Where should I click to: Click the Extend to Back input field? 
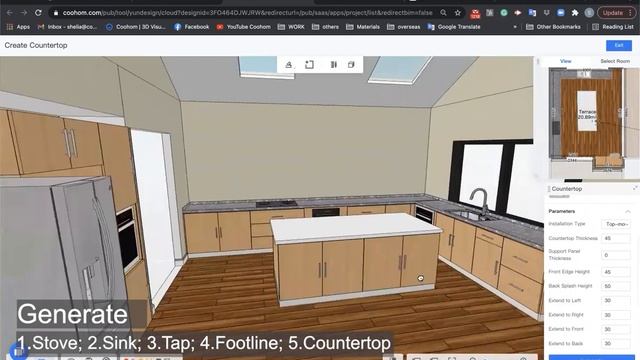coord(616,343)
